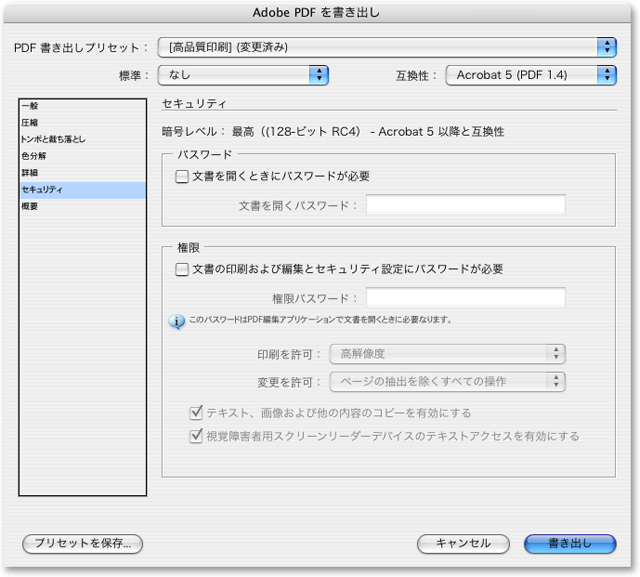Click the info icon beside password note
The width and height of the screenshot is (640, 577).
click(176, 321)
